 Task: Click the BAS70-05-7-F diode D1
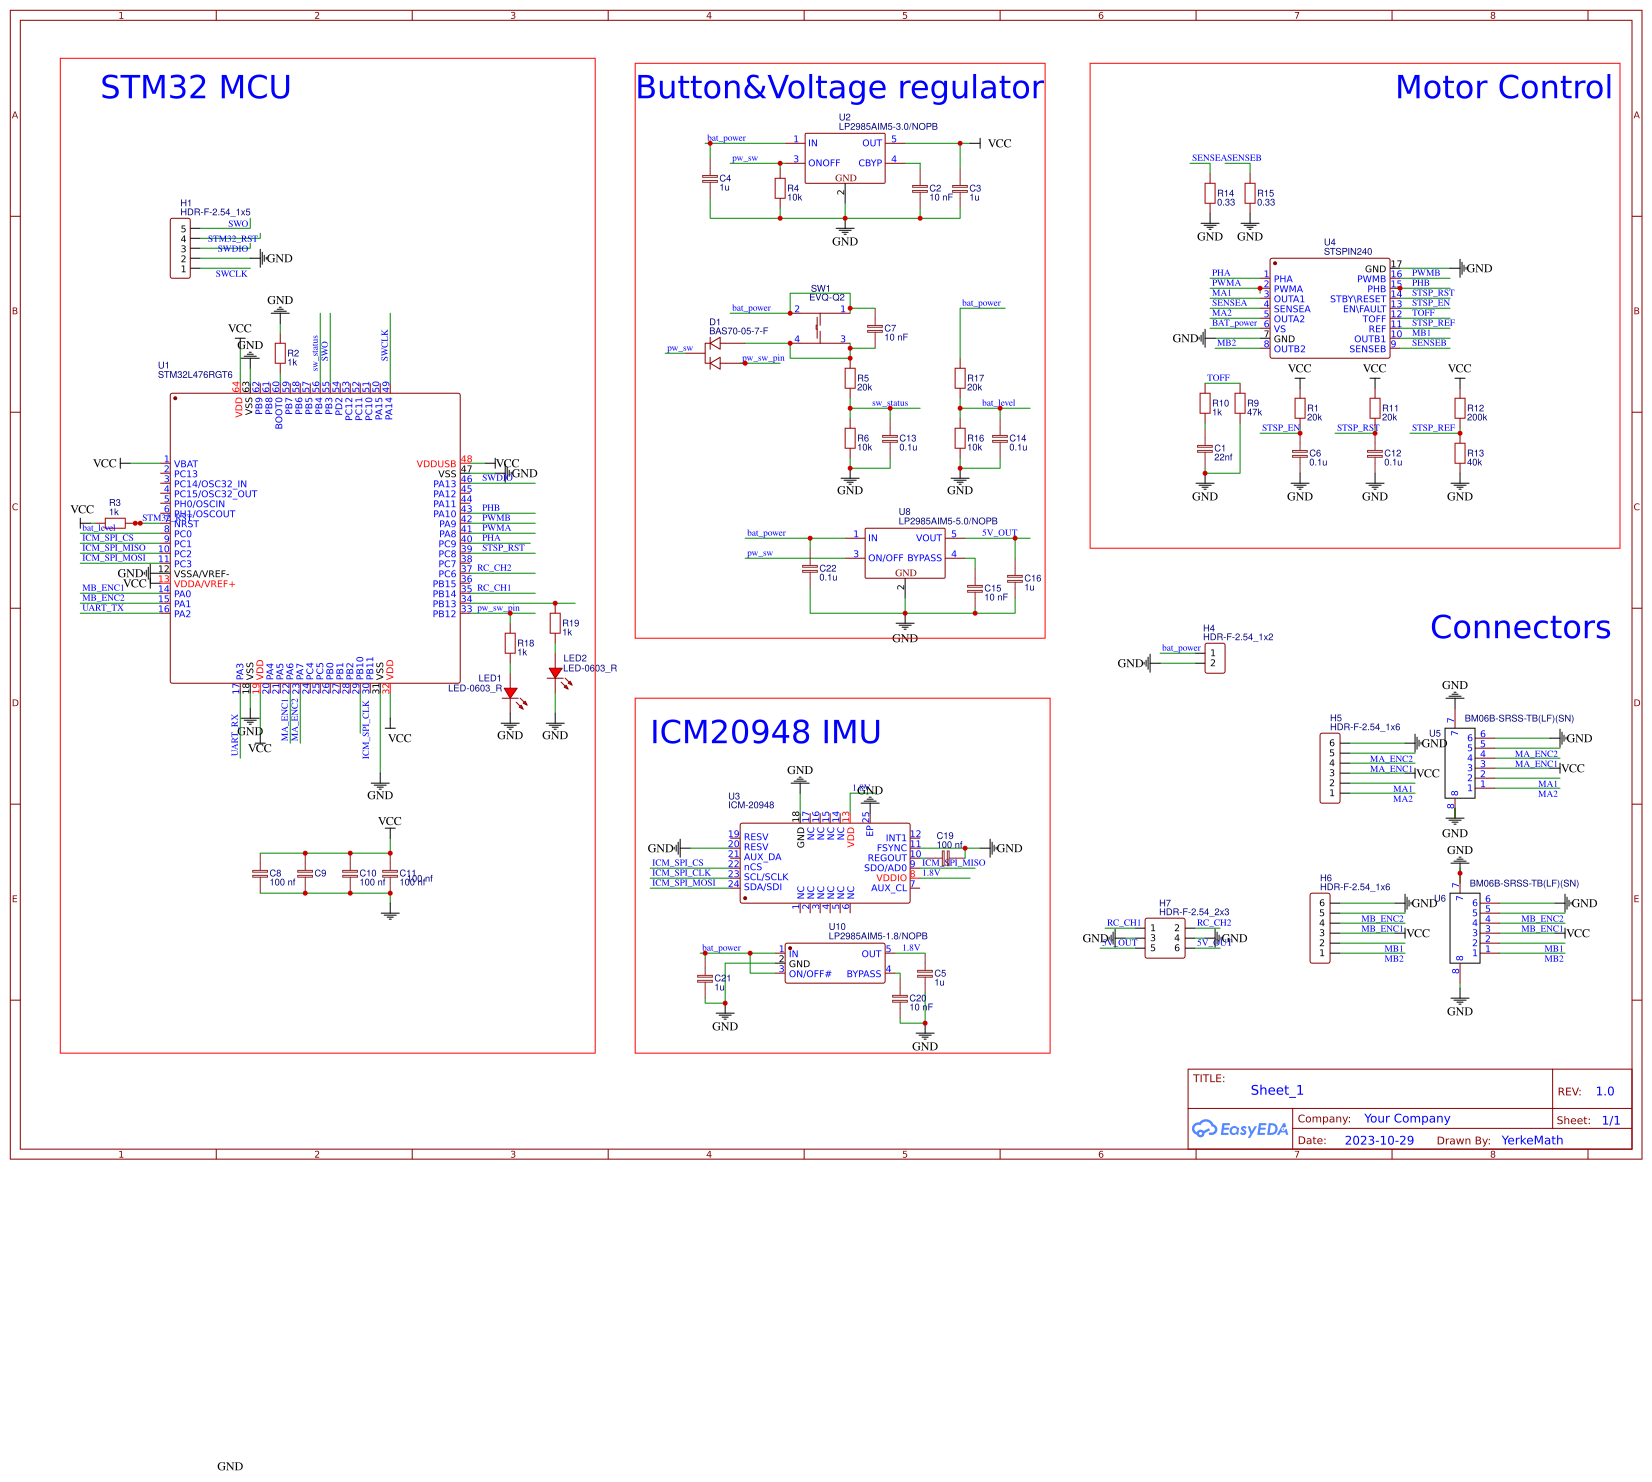pyautogui.click(x=715, y=345)
